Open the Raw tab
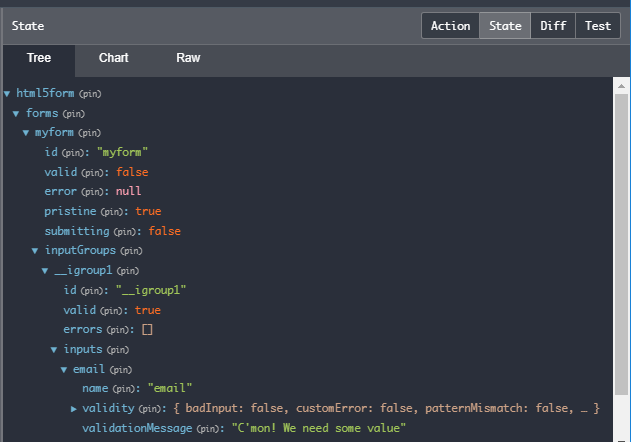Screen dimensions: 631x442 tap(188, 58)
